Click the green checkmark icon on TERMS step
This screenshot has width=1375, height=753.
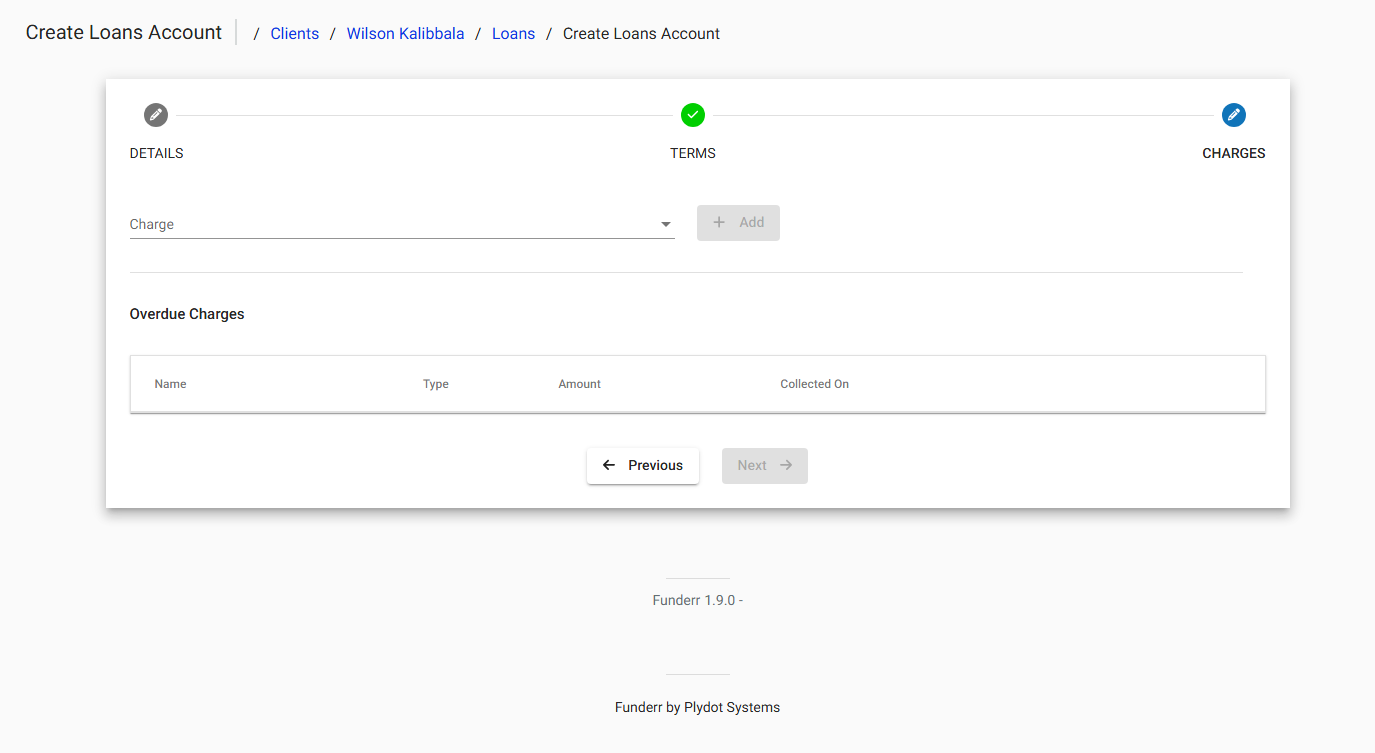click(x=693, y=115)
